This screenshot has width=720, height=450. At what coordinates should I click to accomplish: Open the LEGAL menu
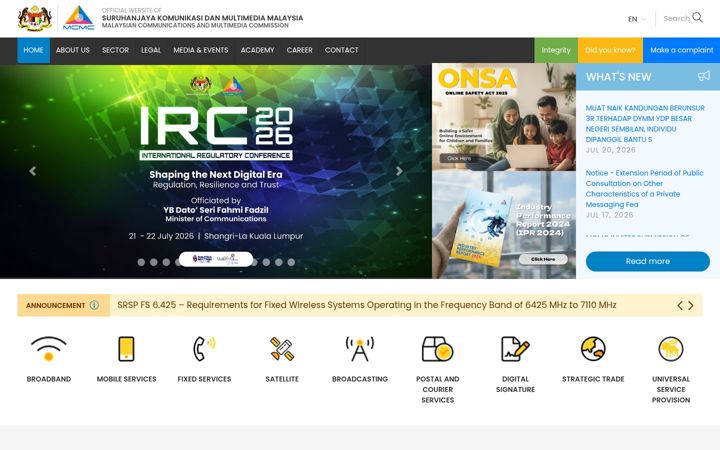(x=151, y=50)
